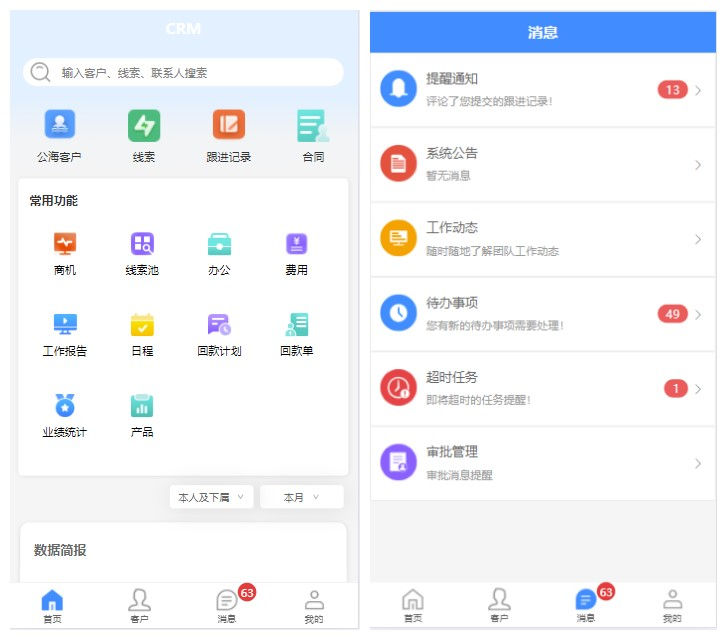
Task: Switch to 客户 tab in left screen
Action: [140, 606]
